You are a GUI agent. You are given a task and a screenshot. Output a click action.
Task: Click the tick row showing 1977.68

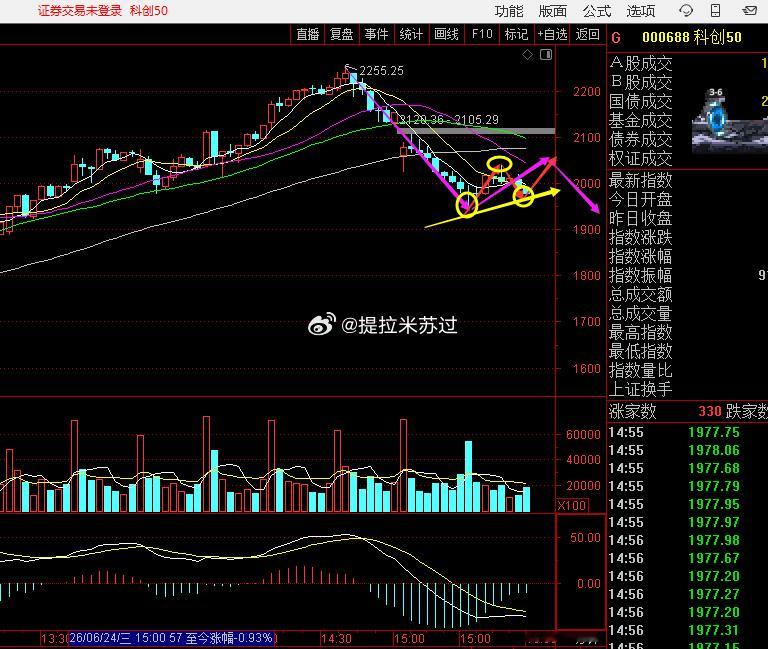pyautogui.click(x=687, y=468)
